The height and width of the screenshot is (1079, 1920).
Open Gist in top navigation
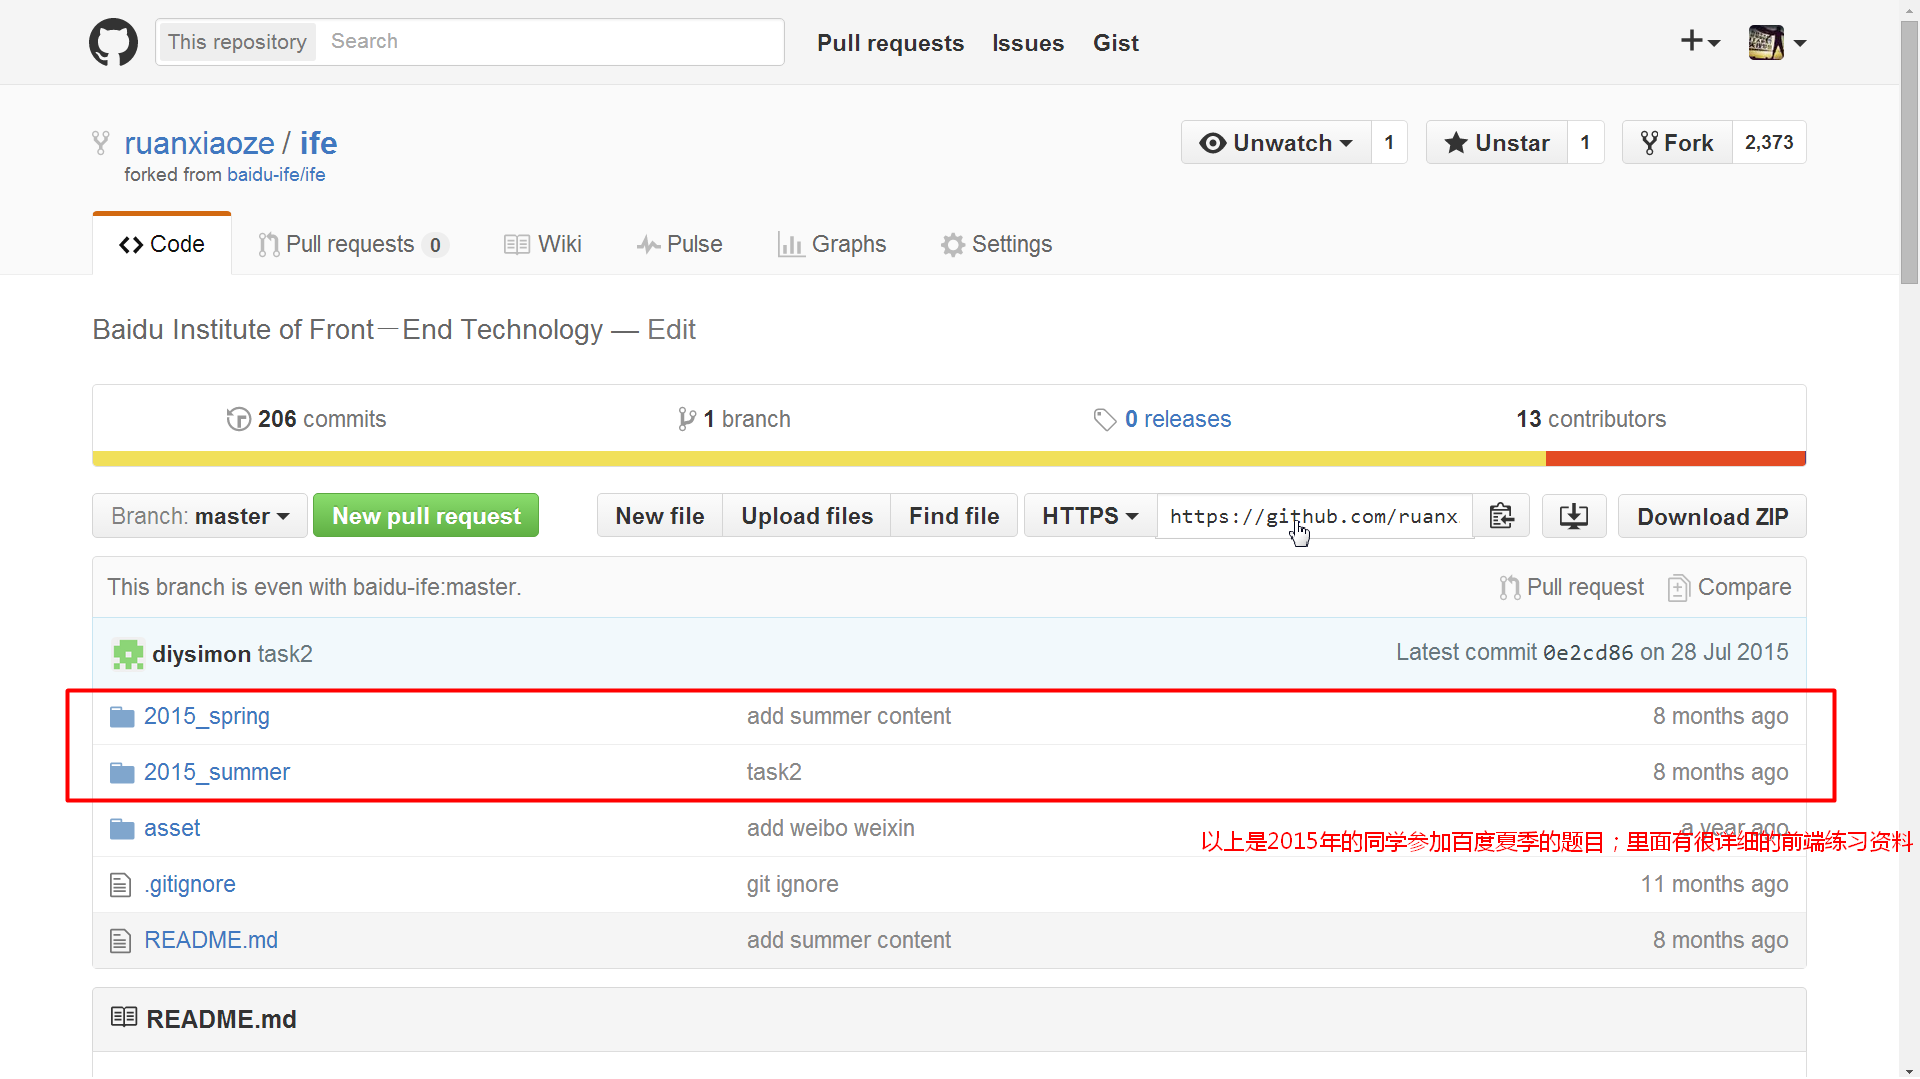tap(1116, 43)
